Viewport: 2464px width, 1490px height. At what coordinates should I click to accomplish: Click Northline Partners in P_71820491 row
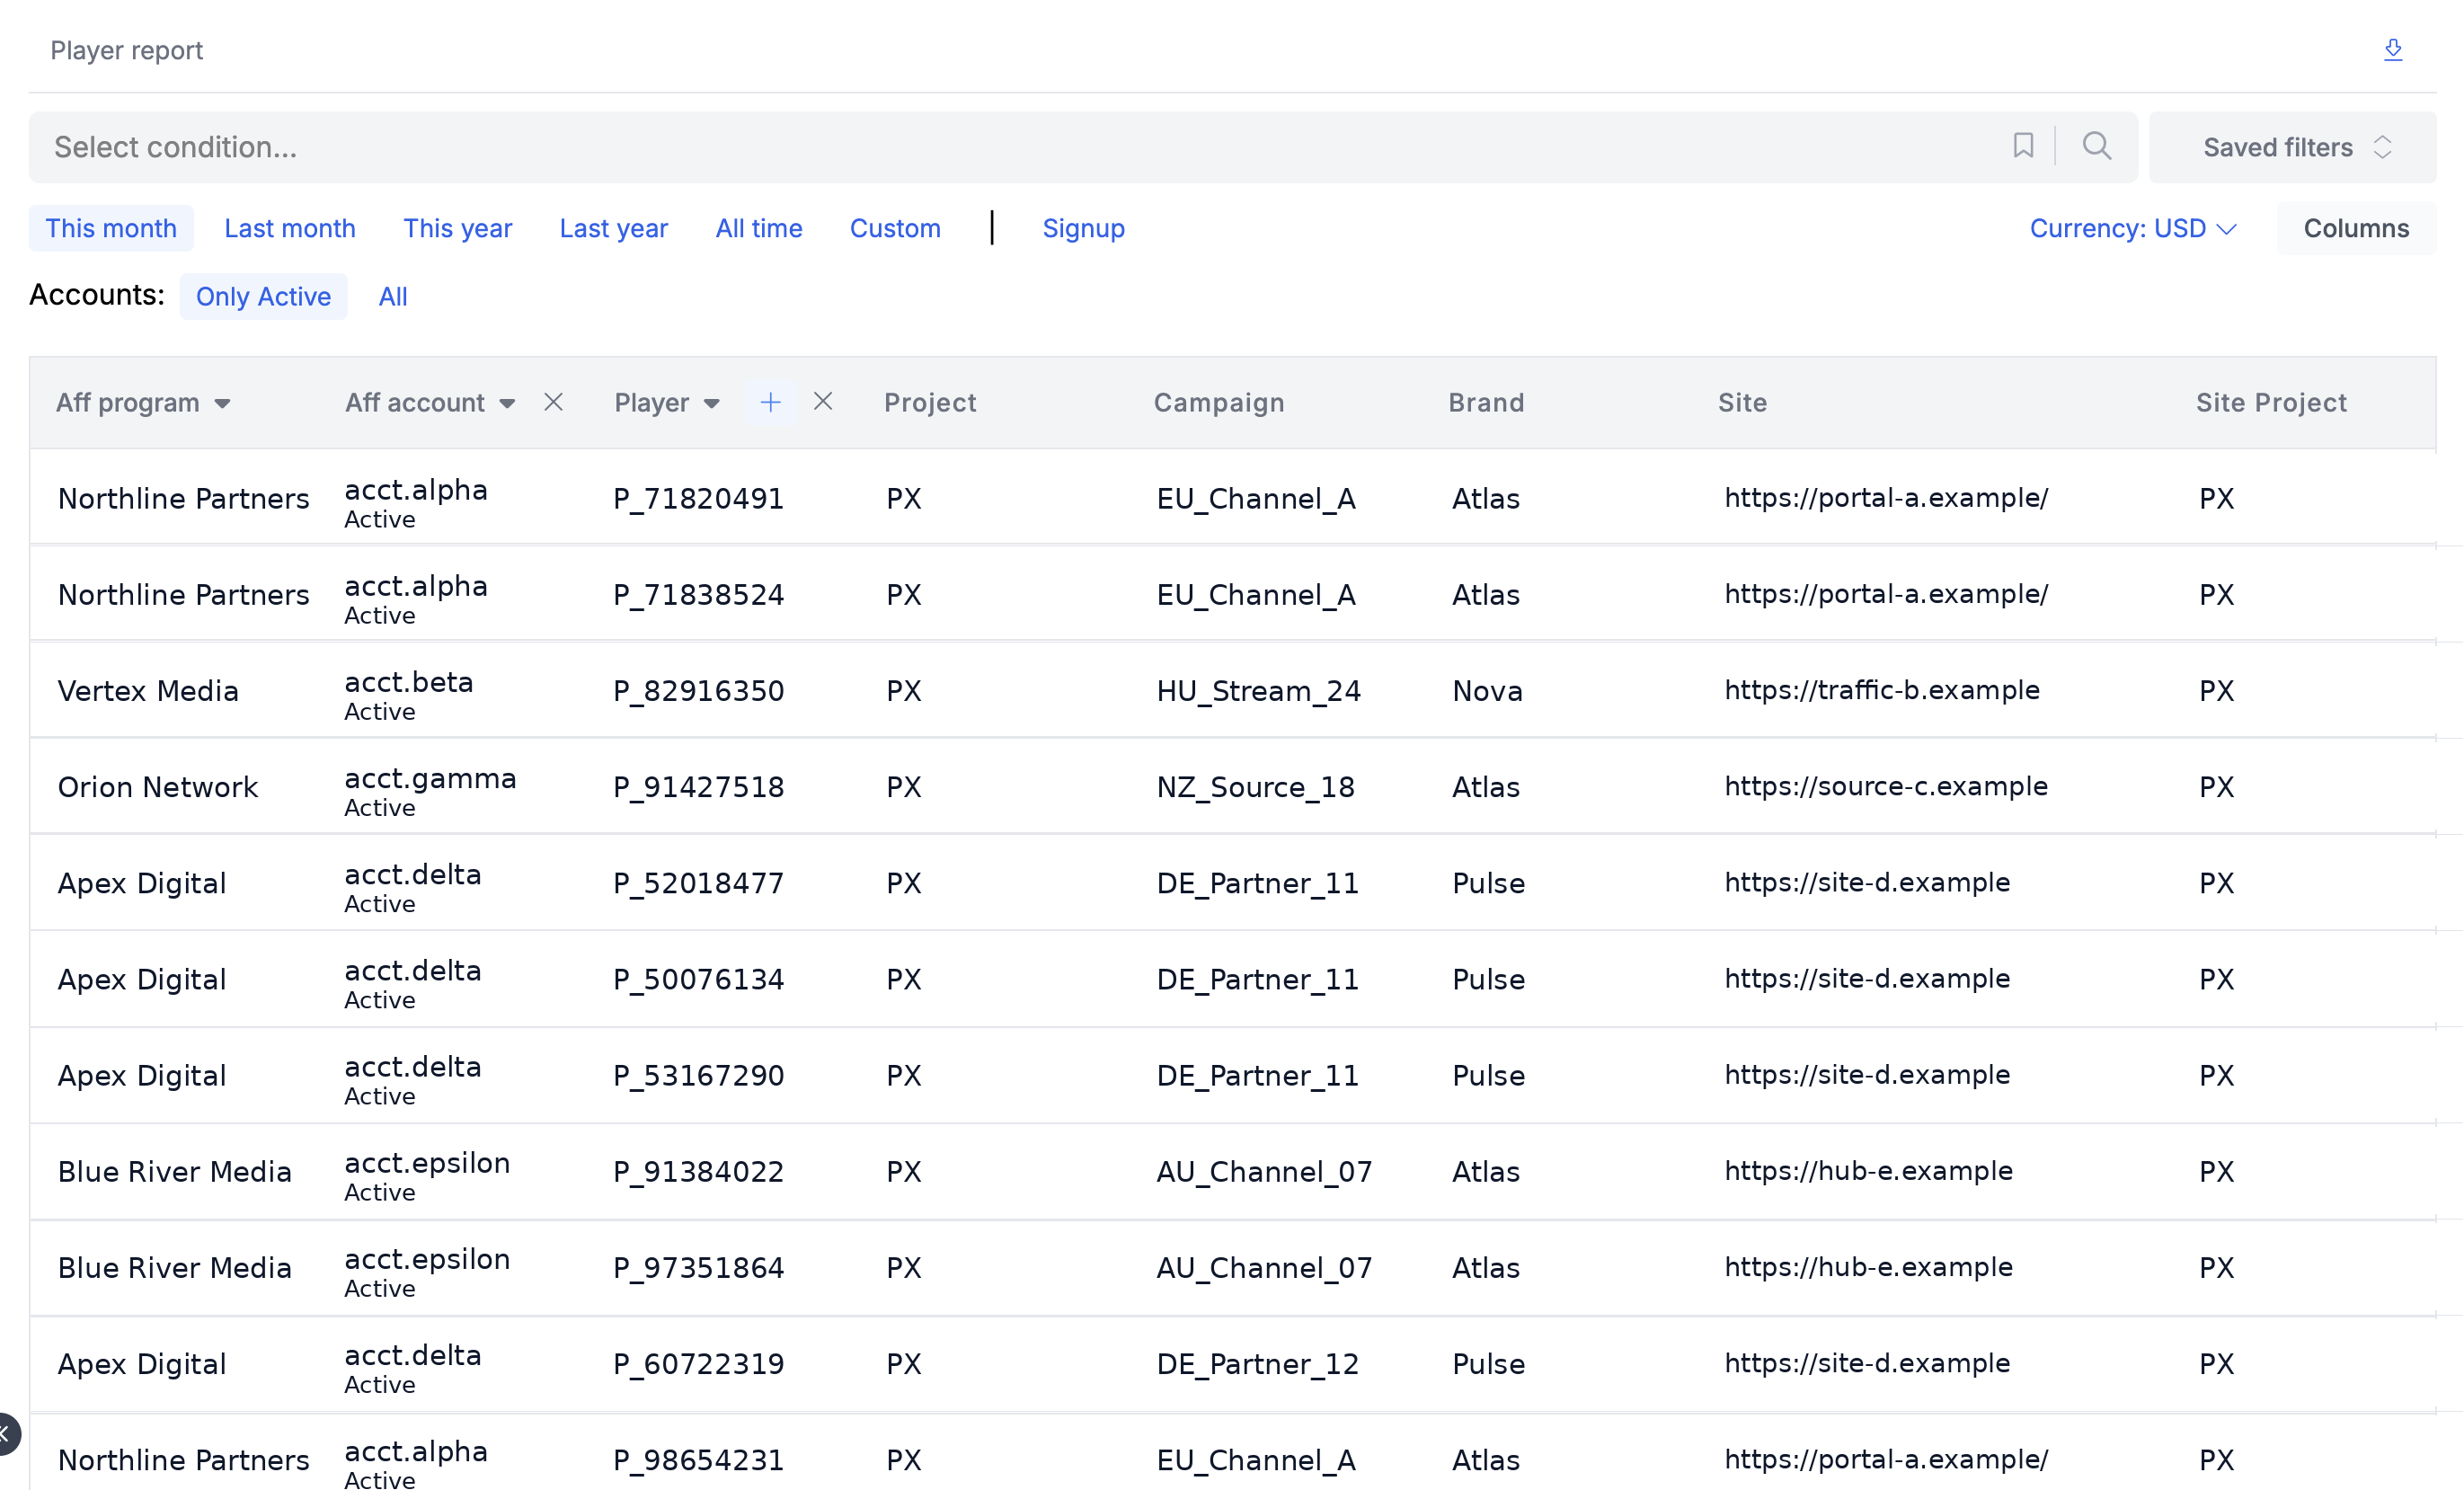[183, 498]
